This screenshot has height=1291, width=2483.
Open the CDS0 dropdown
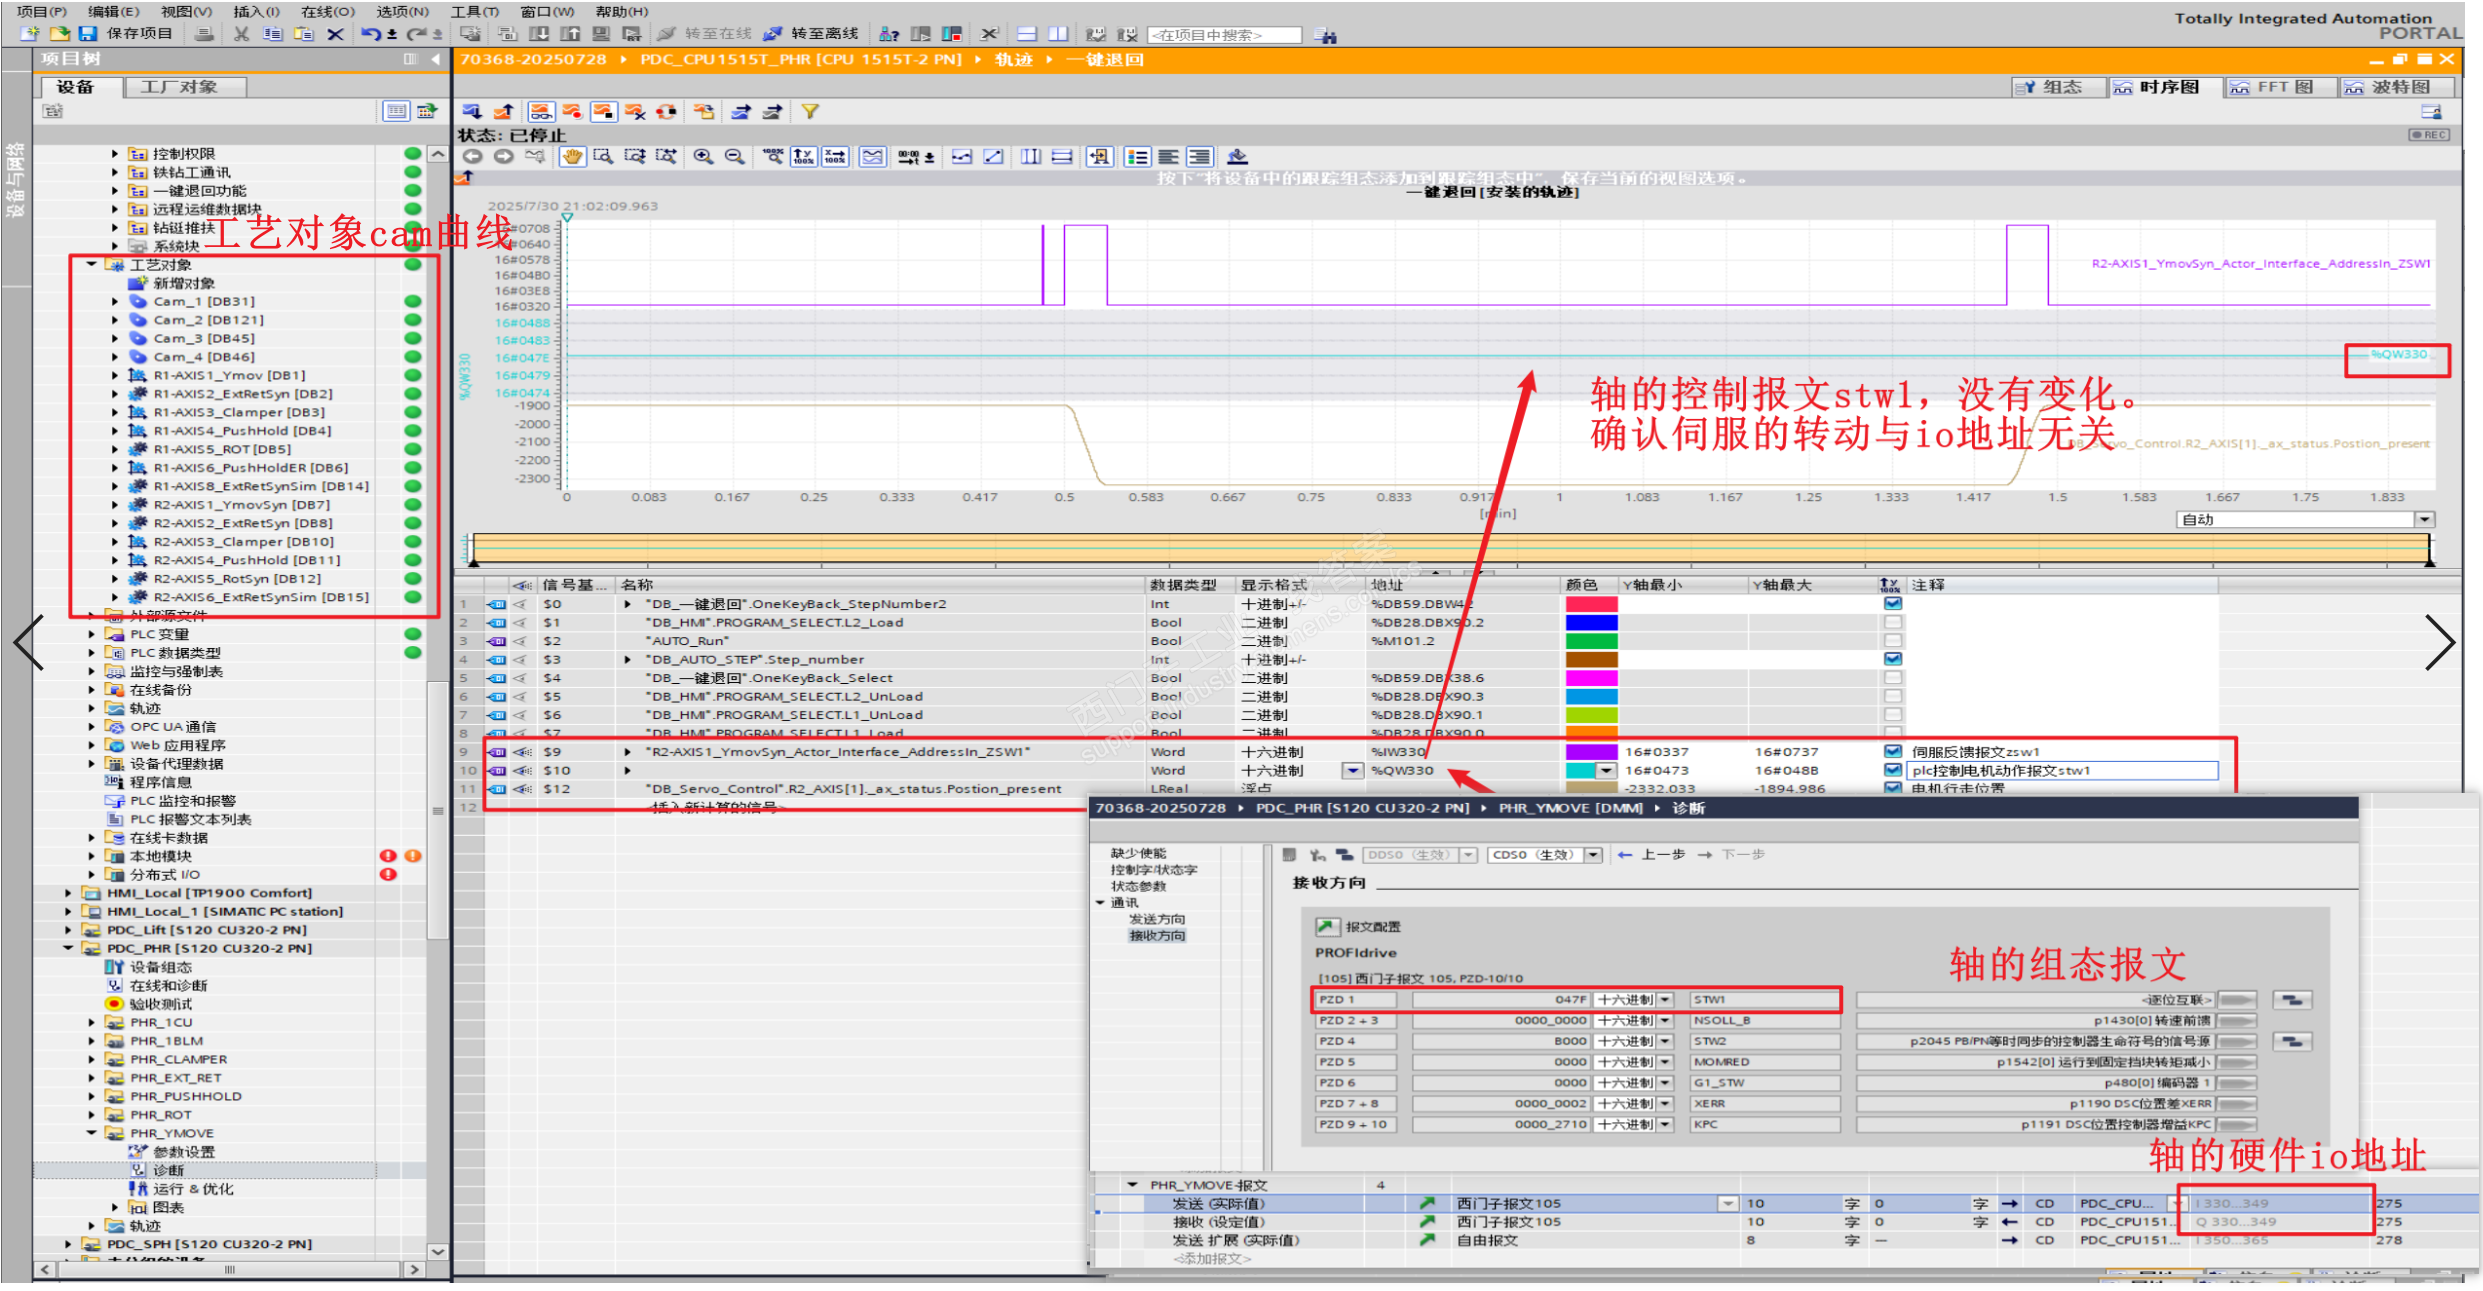coord(1593,855)
